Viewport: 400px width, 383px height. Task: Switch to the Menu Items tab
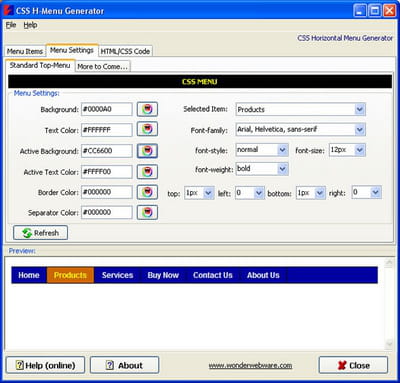coord(25,51)
